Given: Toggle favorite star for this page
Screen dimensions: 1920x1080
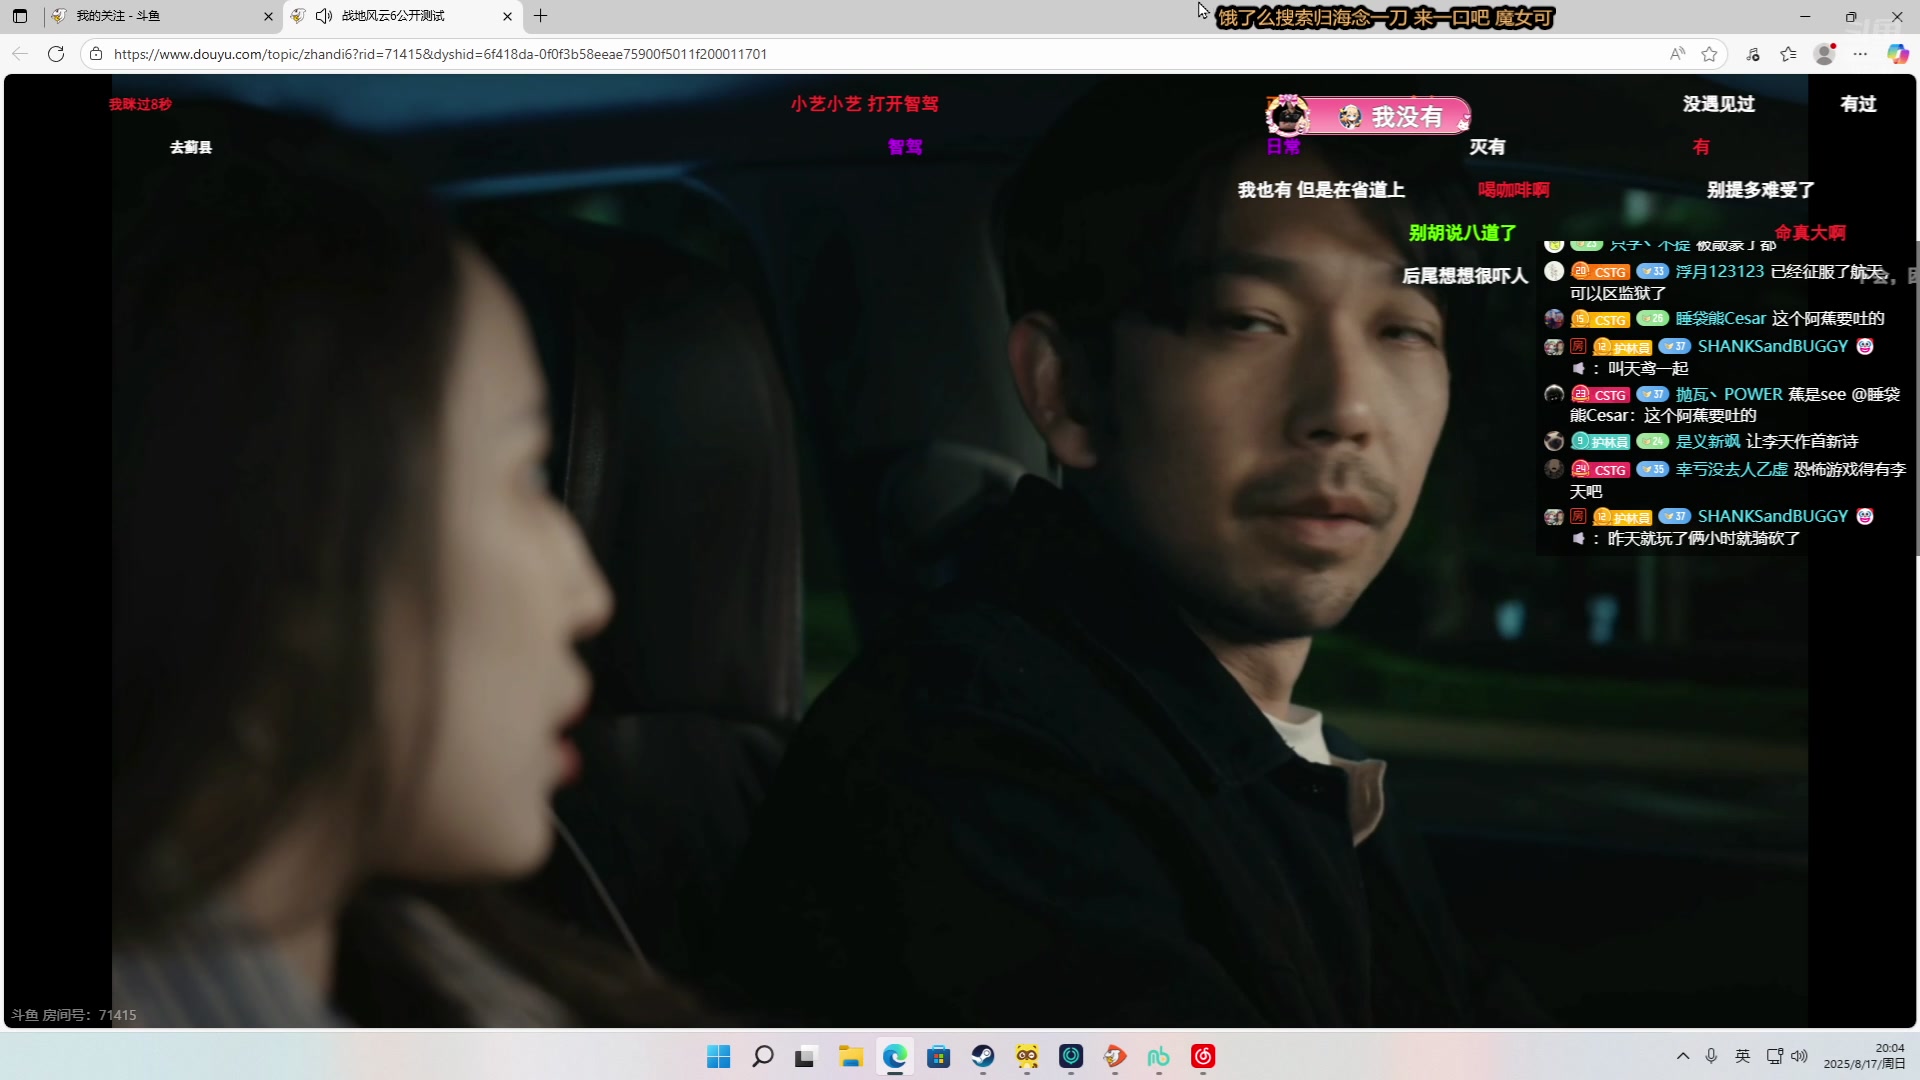Looking at the screenshot, I should 1710,54.
